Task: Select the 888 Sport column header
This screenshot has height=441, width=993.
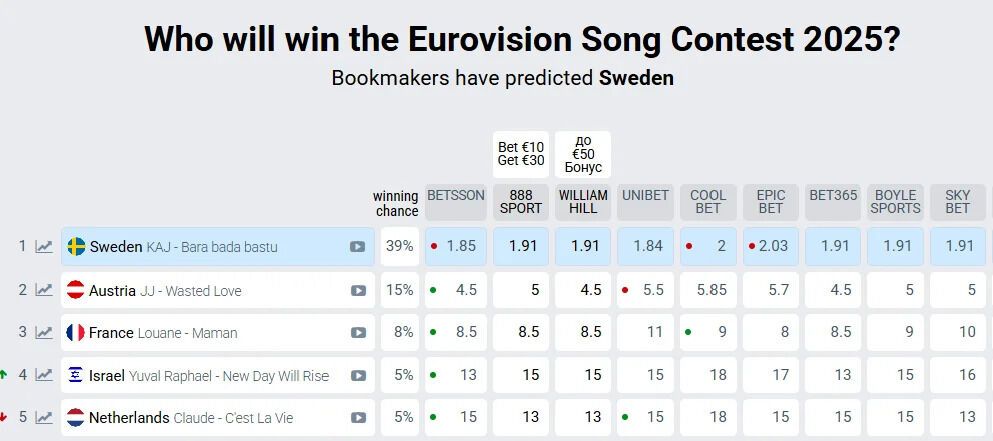Action: 520,202
